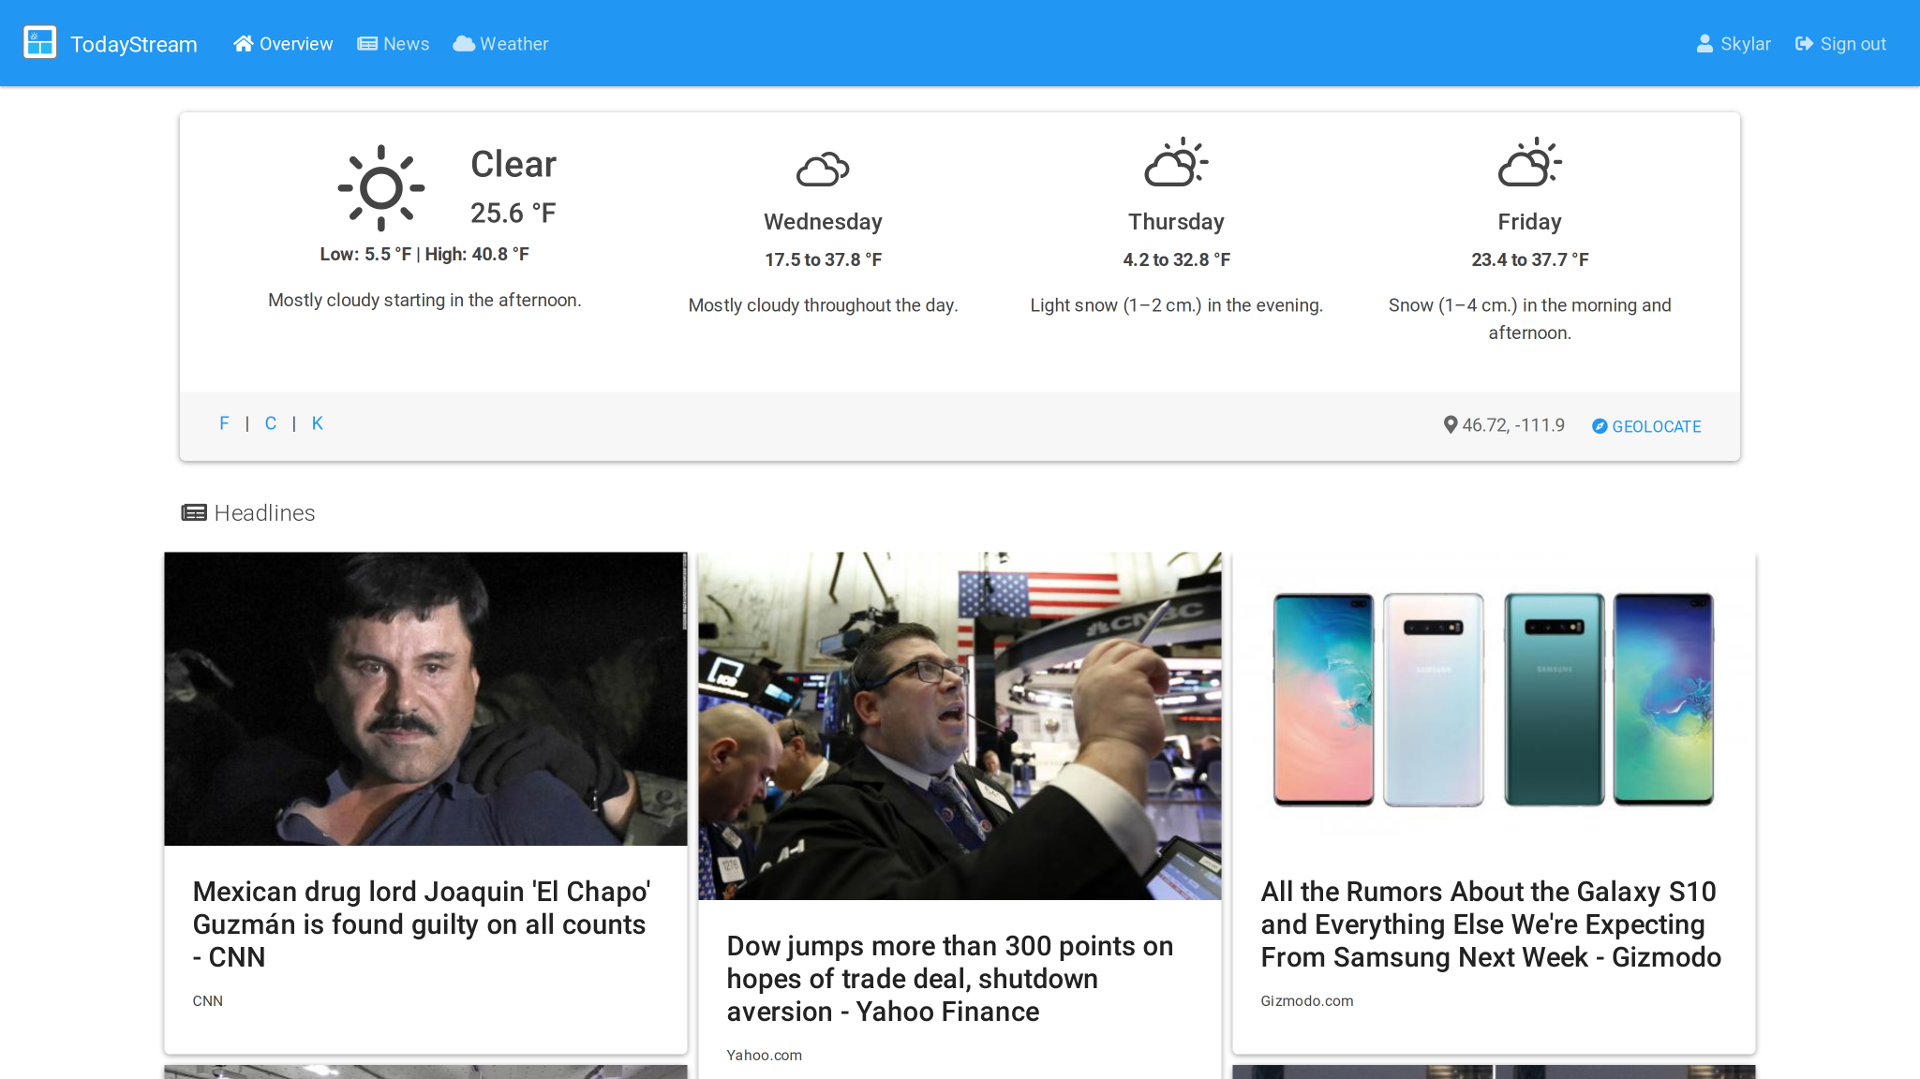Image resolution: width=1920 pixels, height=1079 pixels.
Task: Click the Headlines heading text
Action: click(264, 513)
